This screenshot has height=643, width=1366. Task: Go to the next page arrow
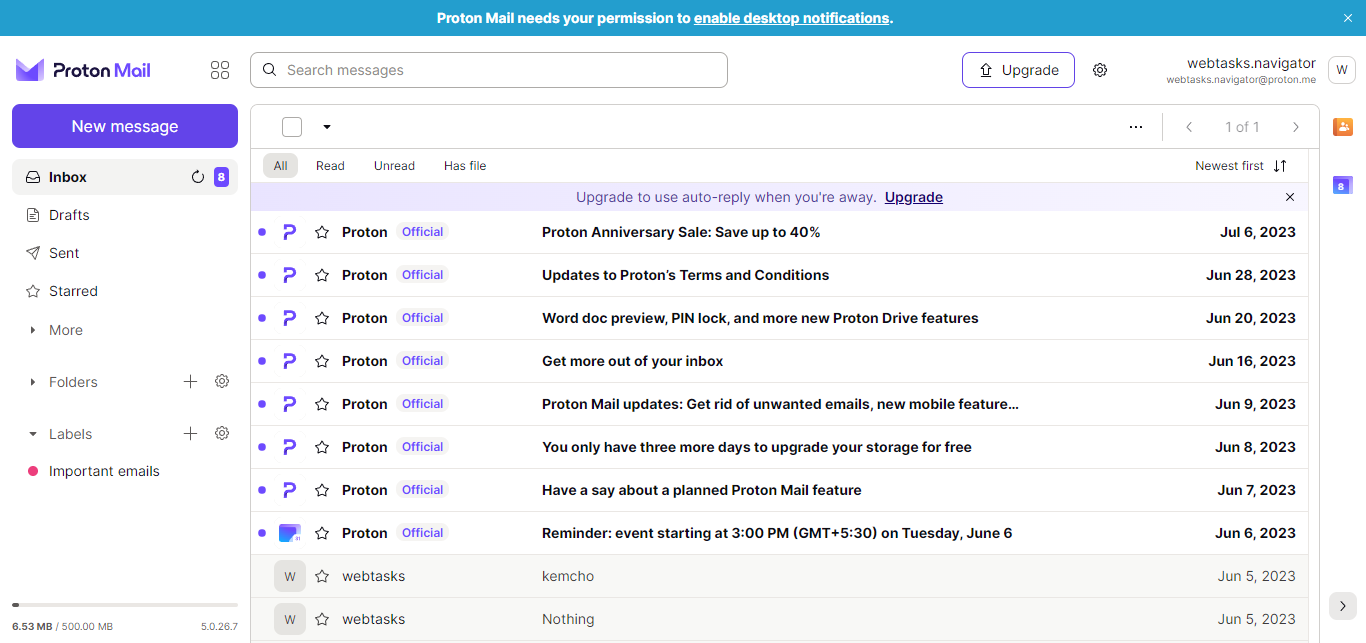click(1296, 127)
